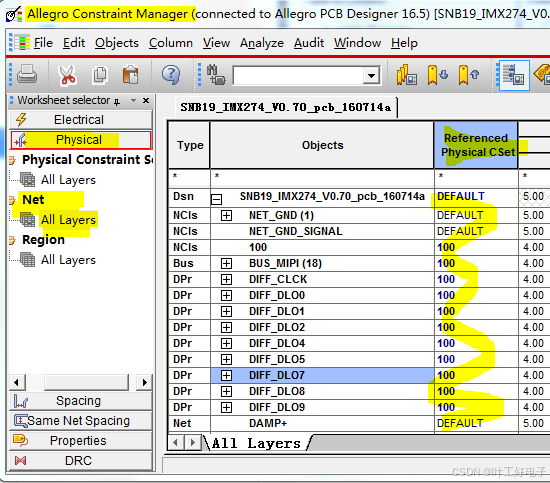This screenshot has width=550, height=483.
Task: Expand the DIFF_CLCK differential pair
Action: [226, 279]
